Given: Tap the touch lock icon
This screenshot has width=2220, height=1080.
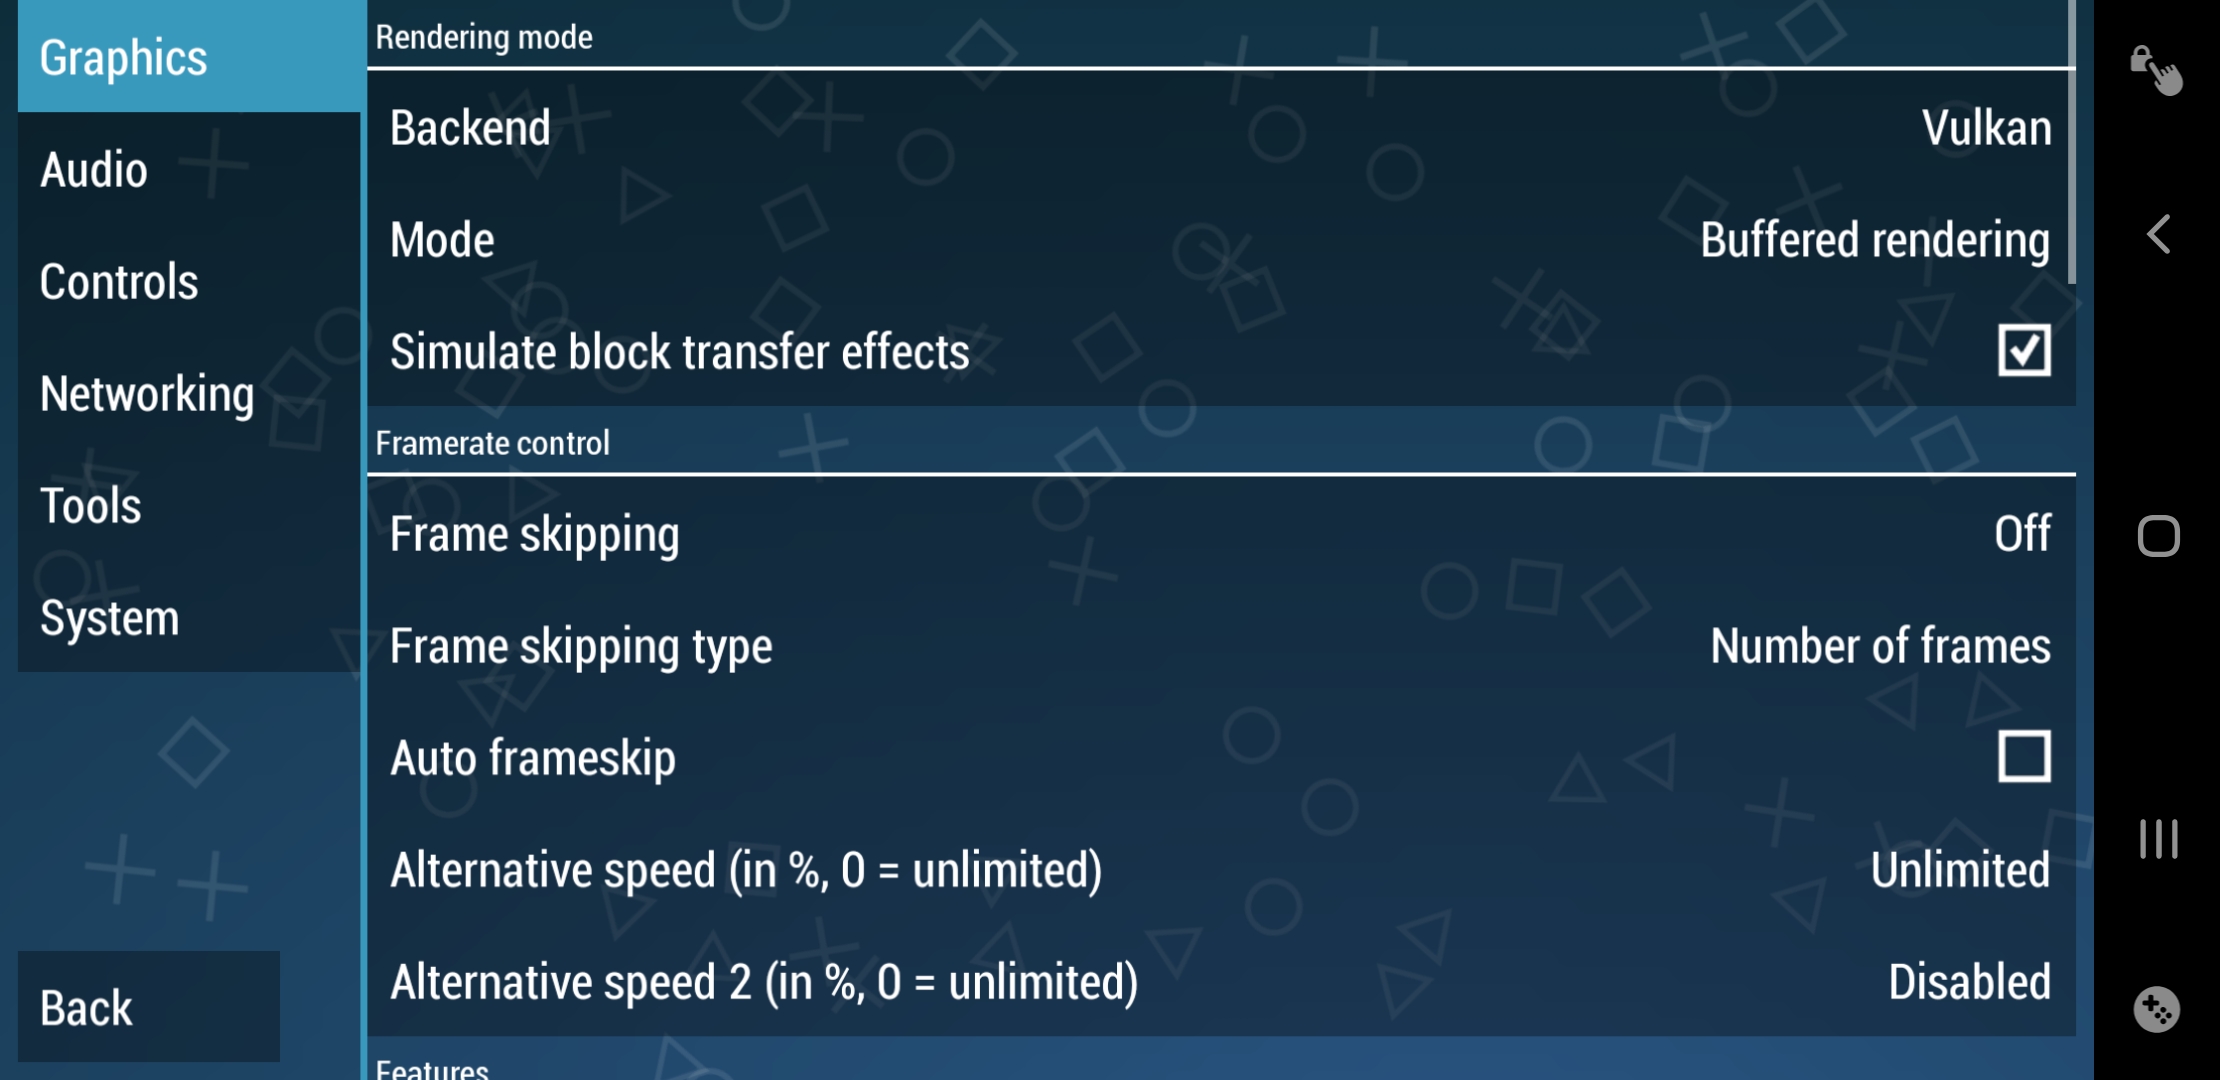Looking at the screenshot, I should click(2155, 70).
